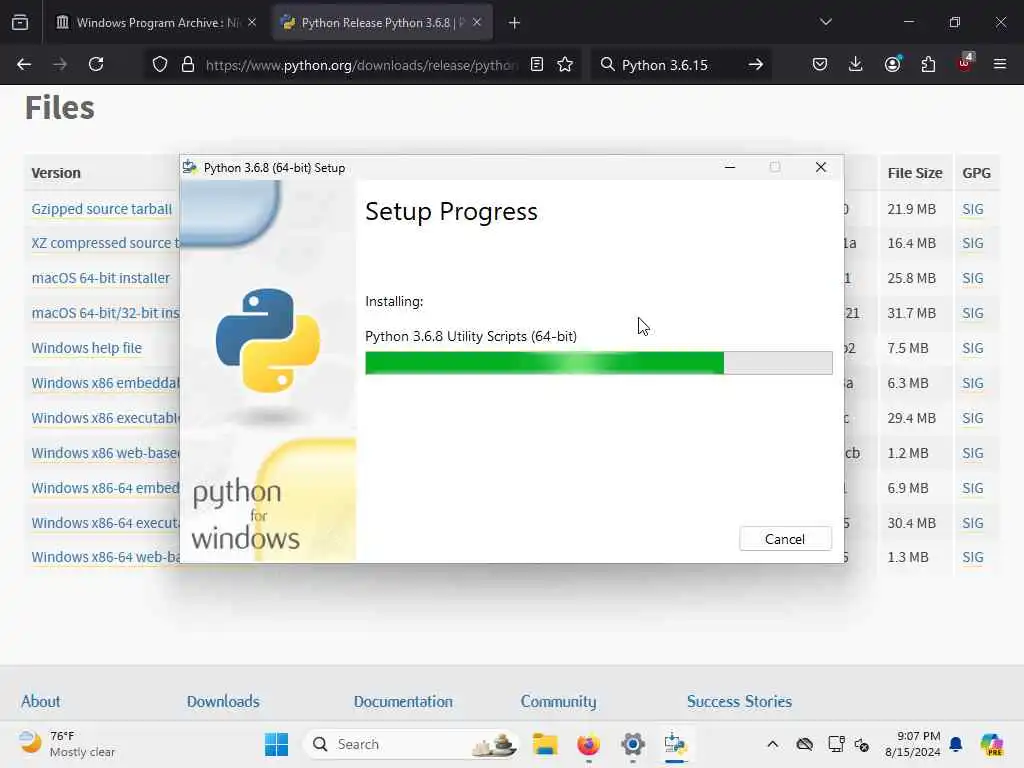Submit search with the arrow button
This screenshot has width=1024, height=768.
tap(756, 64)
